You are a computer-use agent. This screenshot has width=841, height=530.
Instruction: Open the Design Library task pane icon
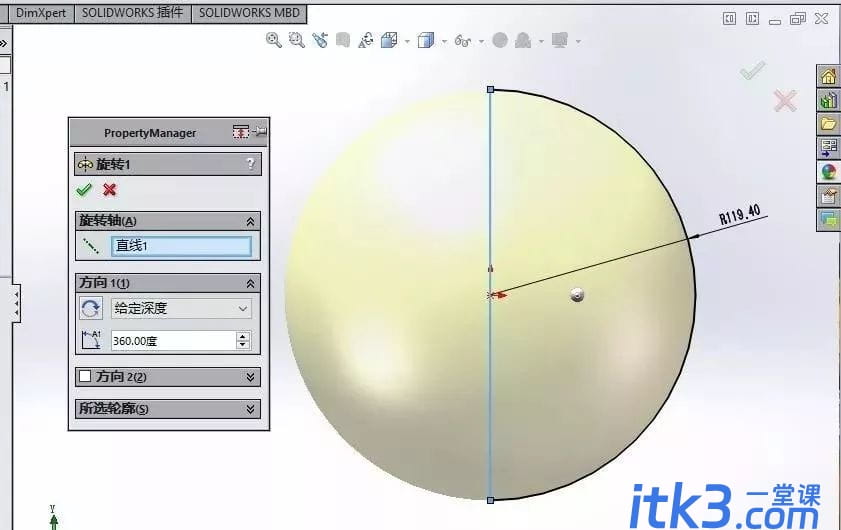tap(829, 100)
